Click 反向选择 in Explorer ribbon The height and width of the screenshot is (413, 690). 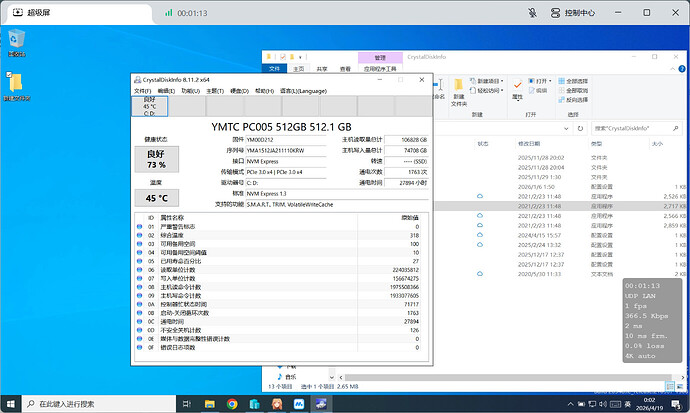click(573, 100)
